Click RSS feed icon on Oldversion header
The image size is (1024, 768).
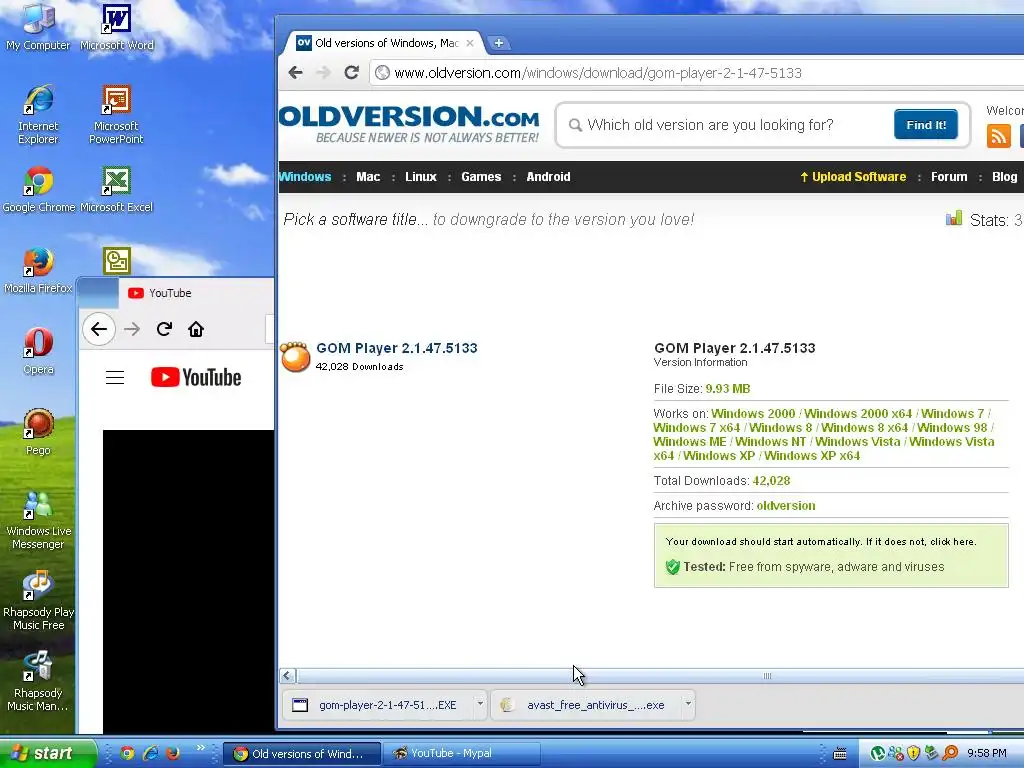coord(999,136)
